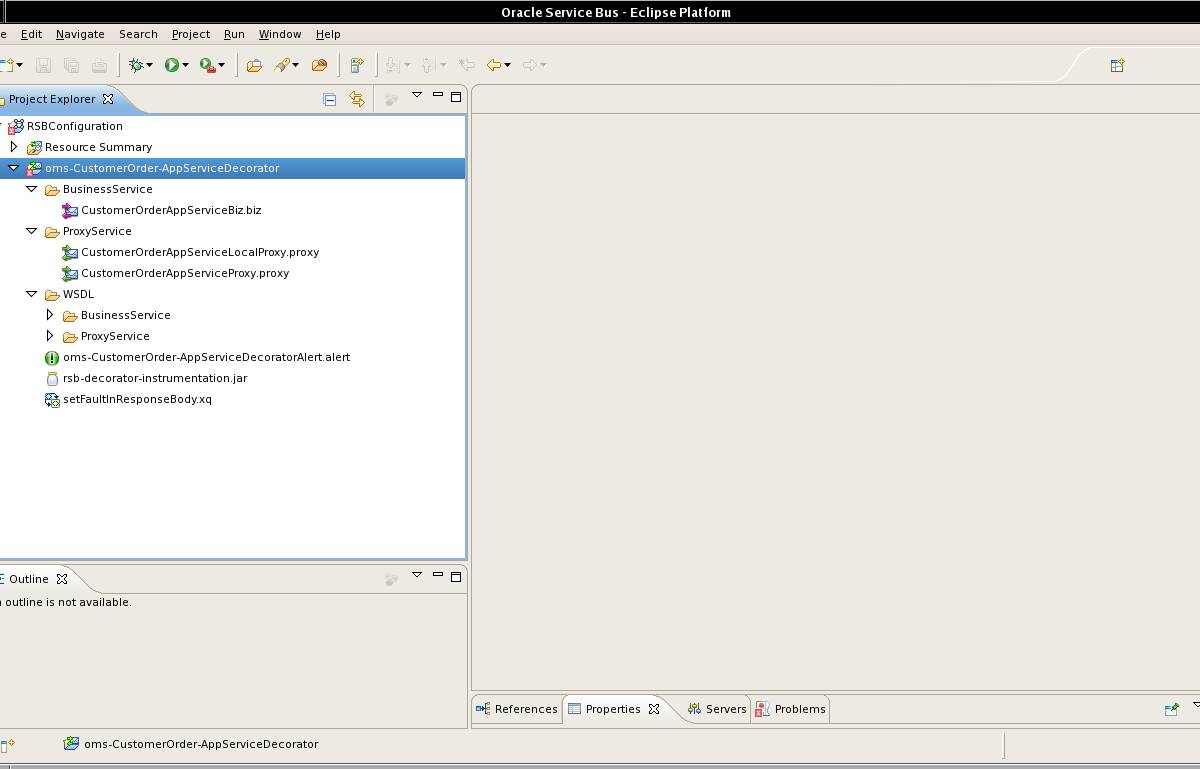
Task: Collapse the oms-CustomerOrder-AppServiceDecorator project
Action: (14, 168)
